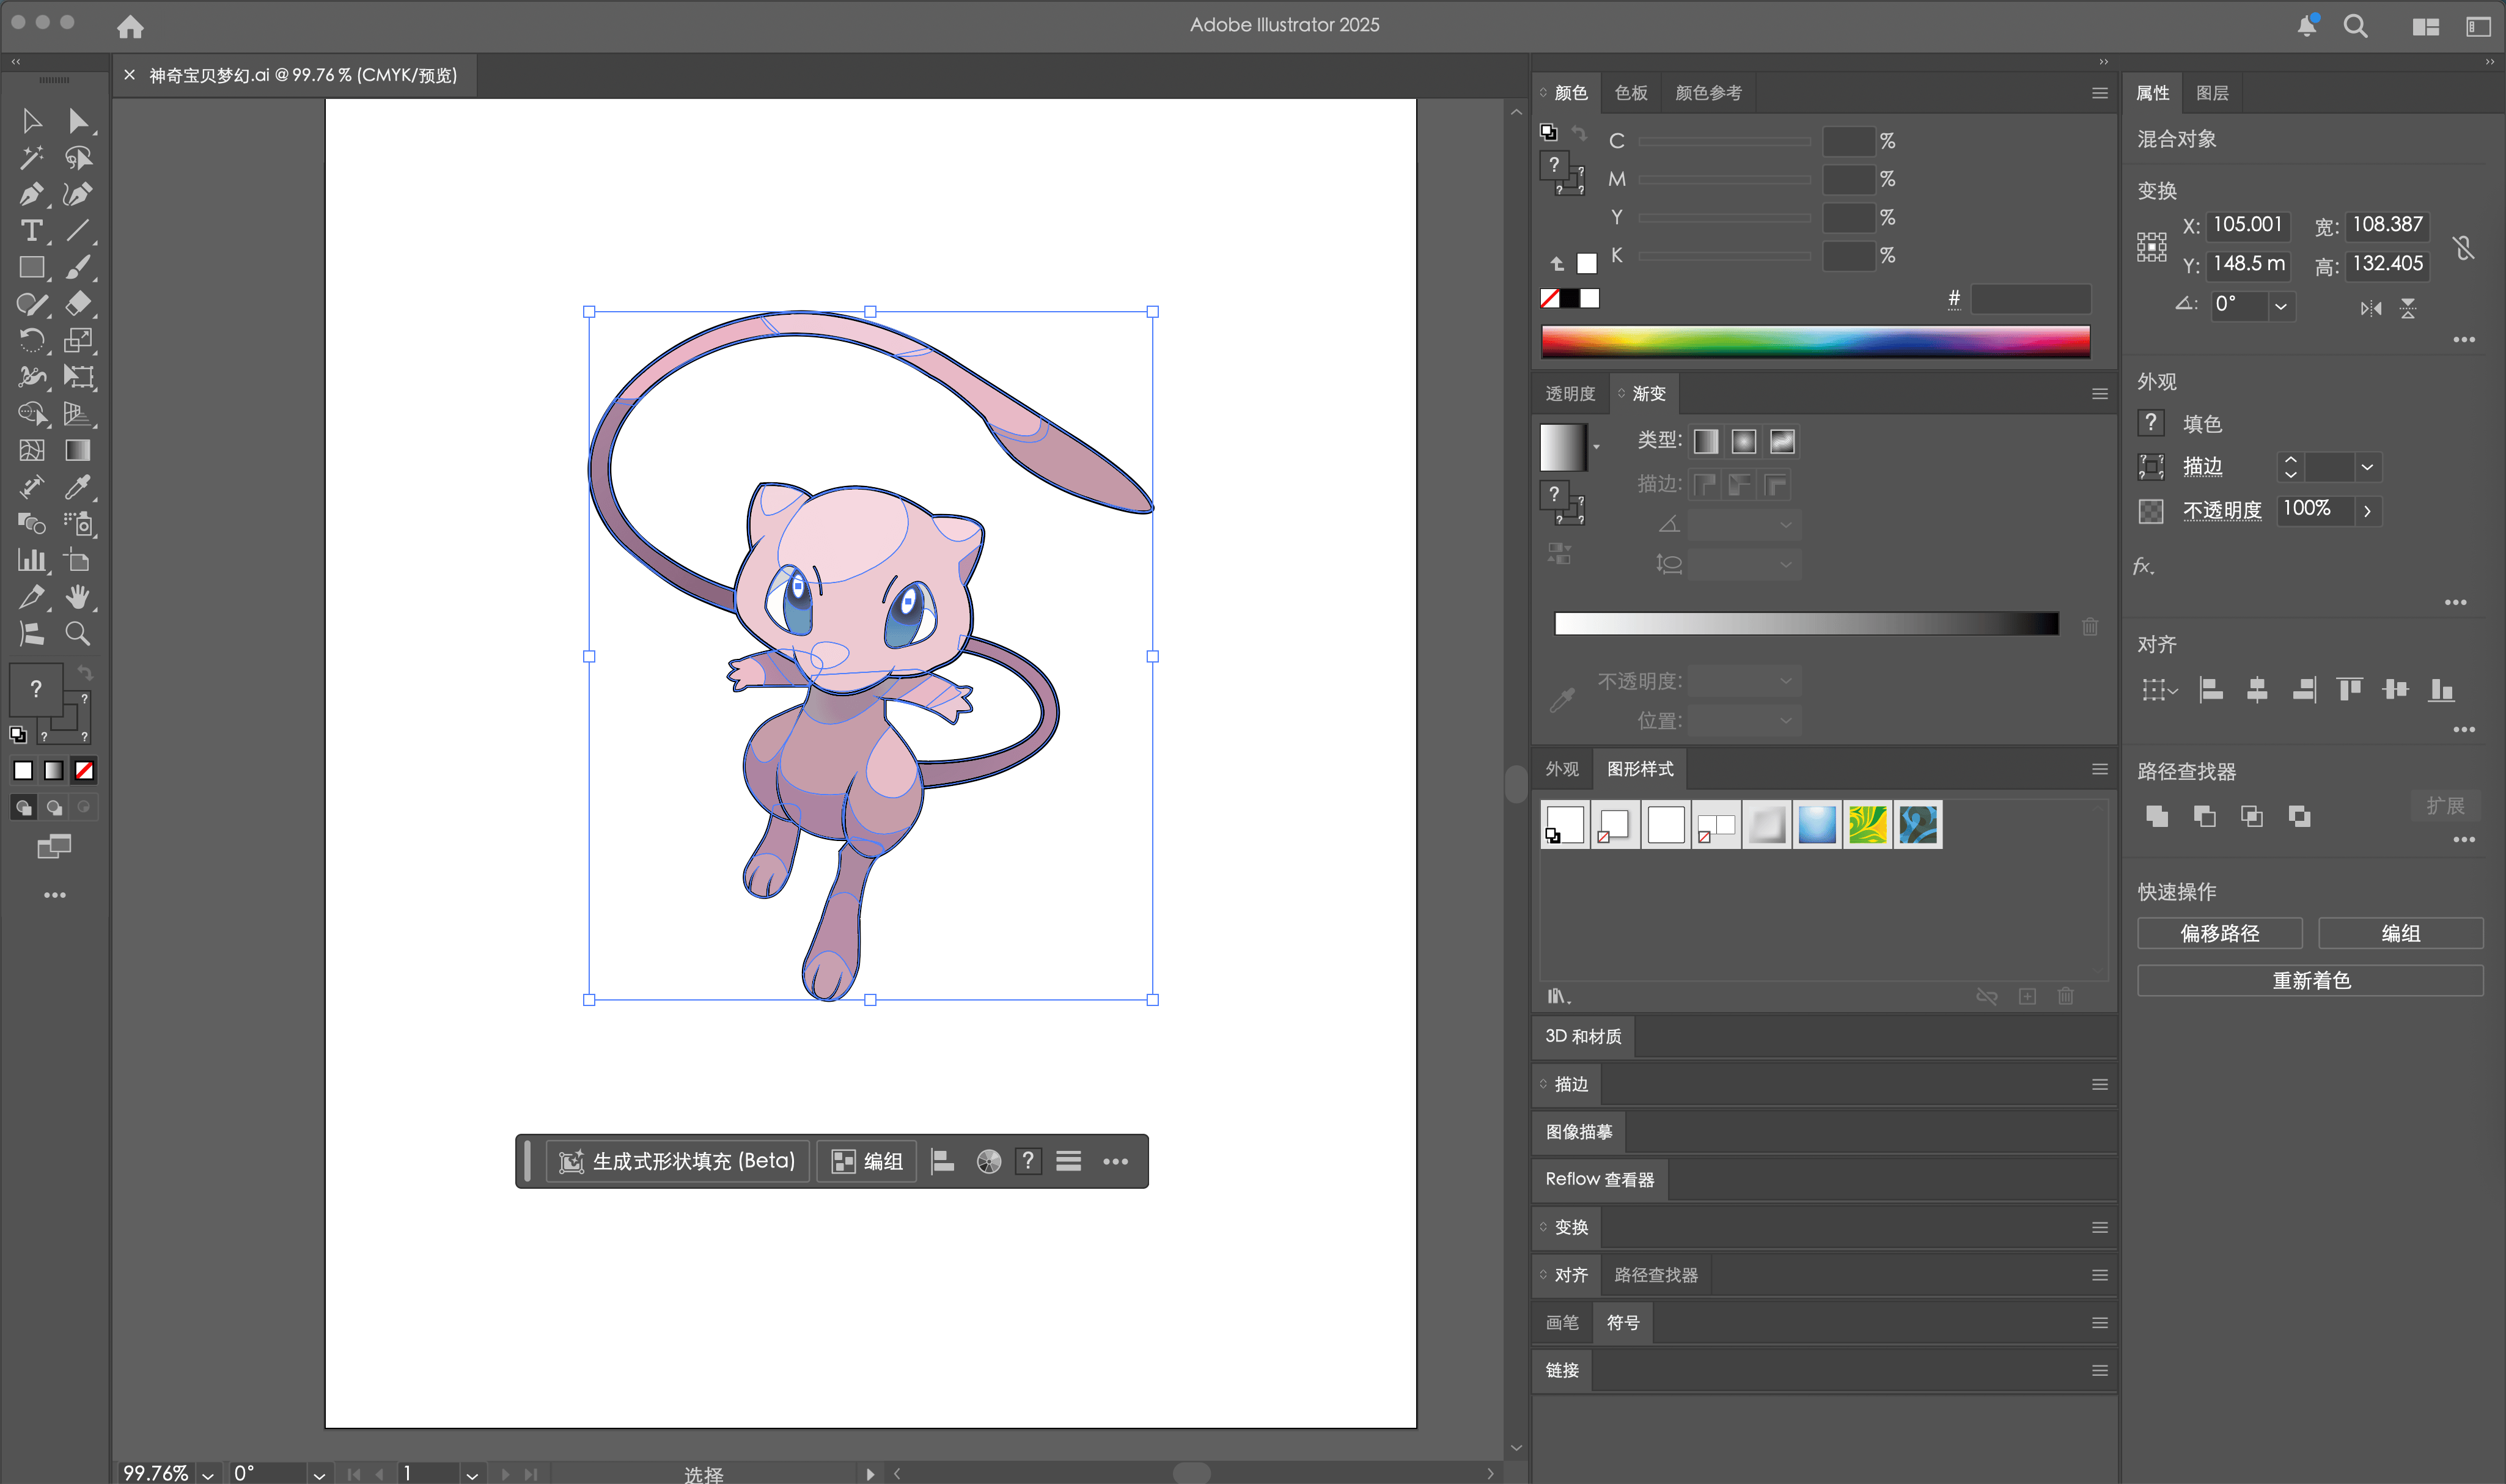Select the Eraser tool
2506x1484 pixels.
point(78,304)
